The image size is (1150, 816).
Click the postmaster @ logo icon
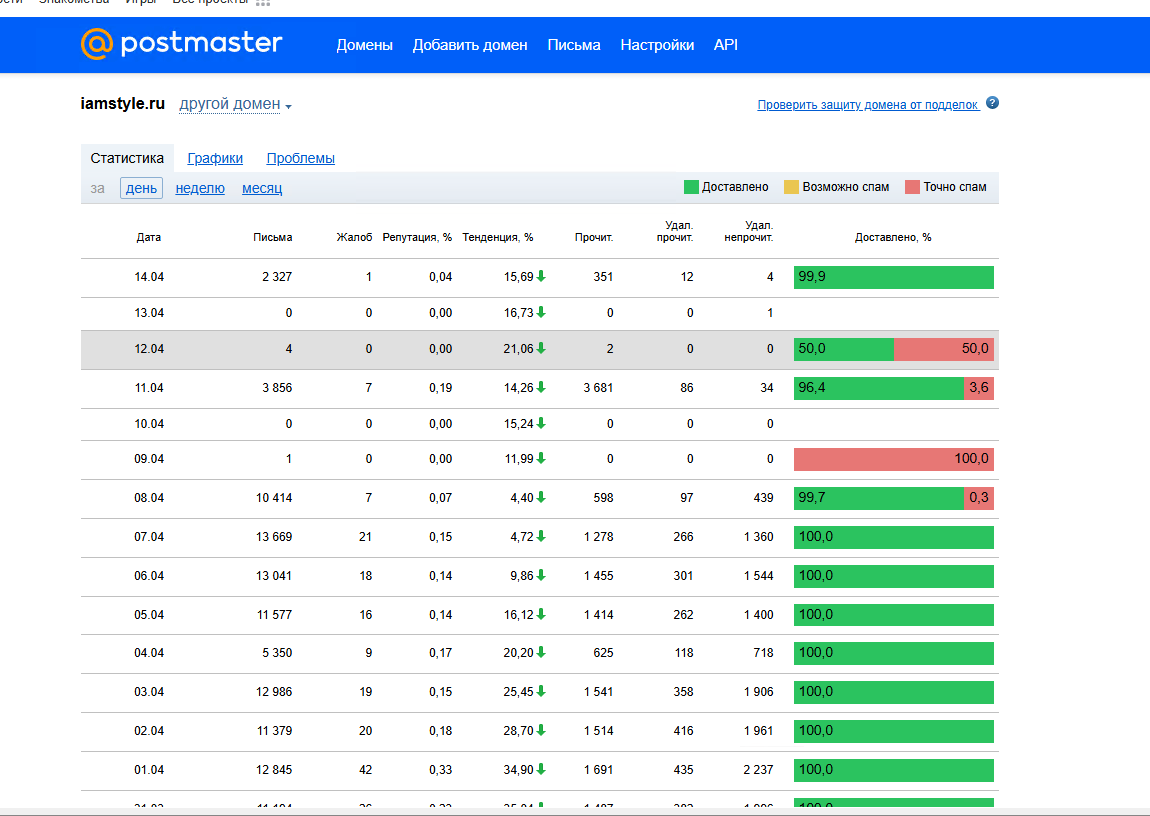tap(97, 44)
